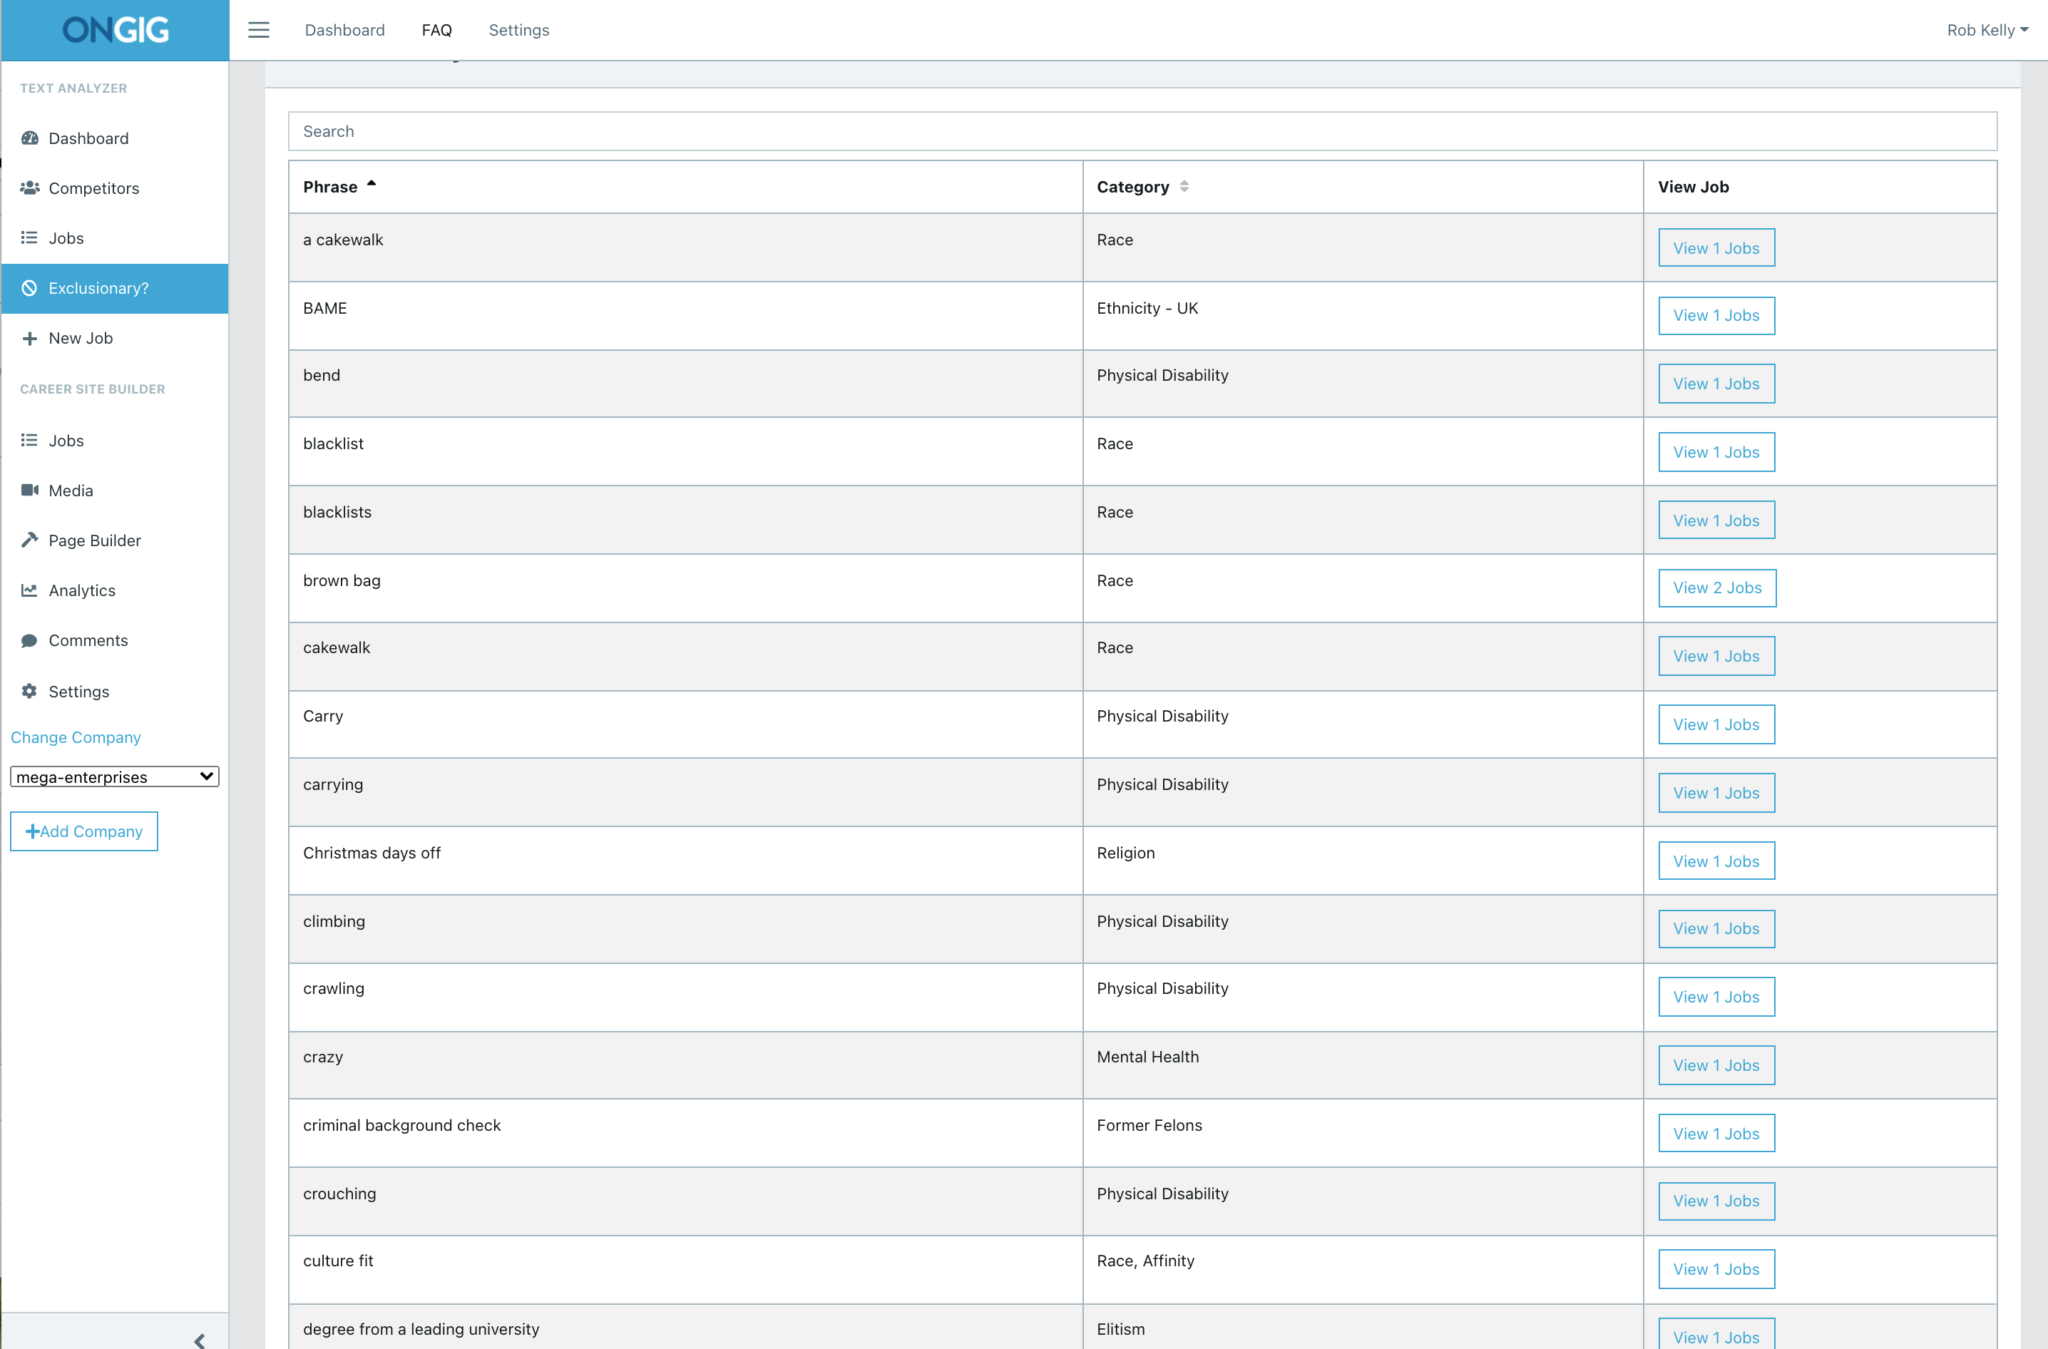The image size is (2048, 1349).
Task: Click View 2 Jobs for brown bag
Action: coord(1716,588)
